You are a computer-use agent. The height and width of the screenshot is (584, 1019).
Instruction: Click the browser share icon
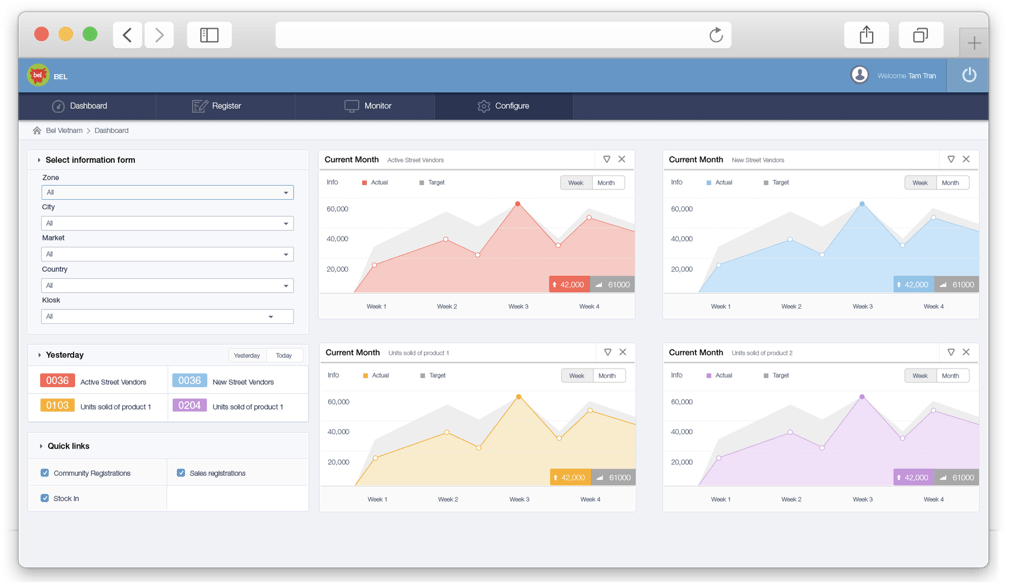[866, 35]
